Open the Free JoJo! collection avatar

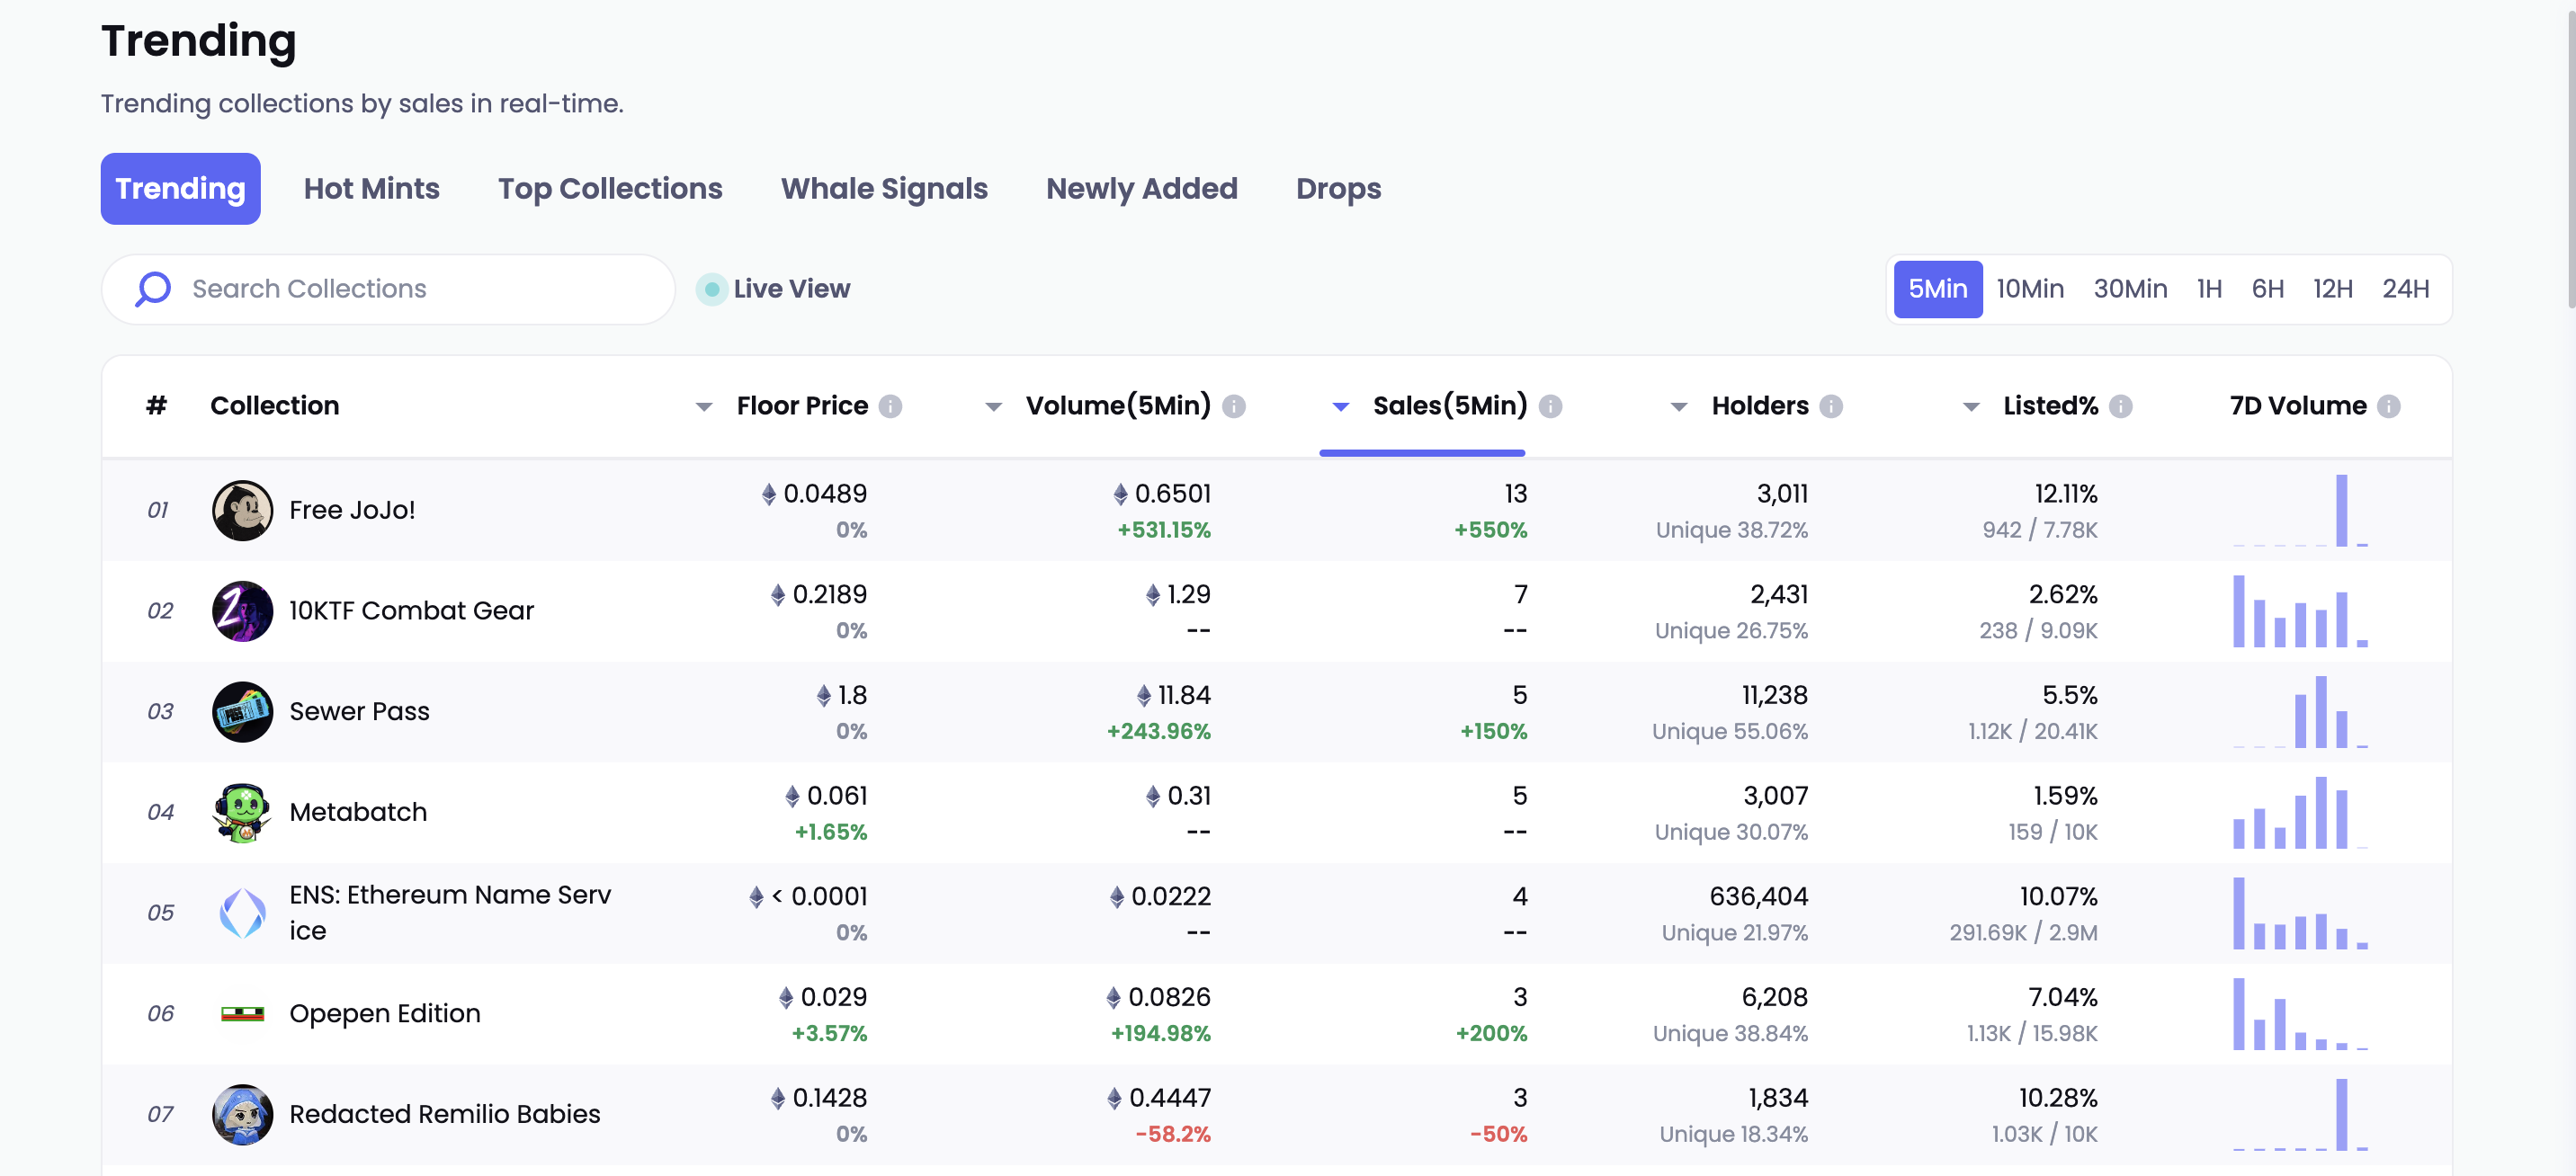click(x=242, y=510)
